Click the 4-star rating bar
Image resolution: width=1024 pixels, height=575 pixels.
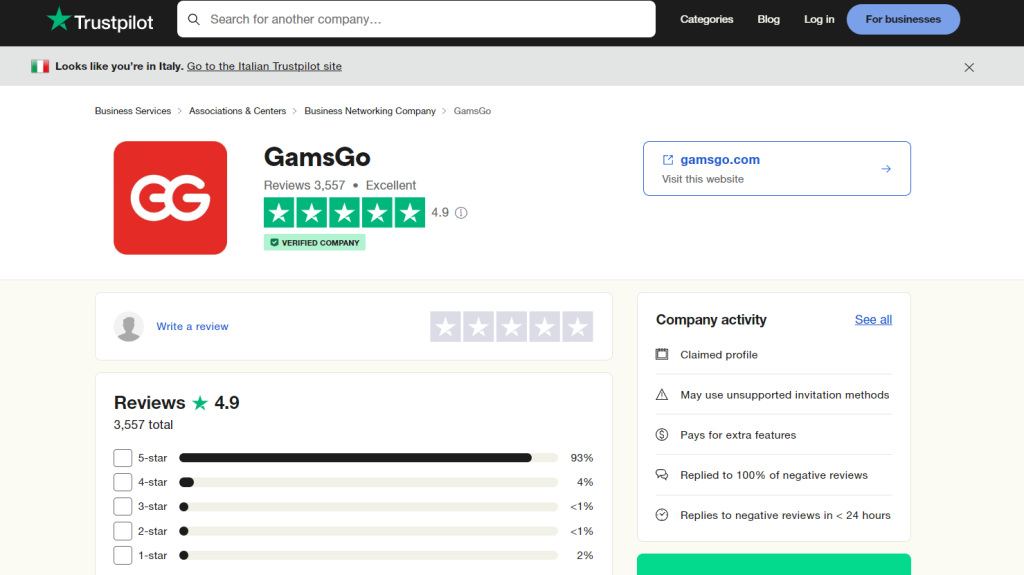(368, 482)
